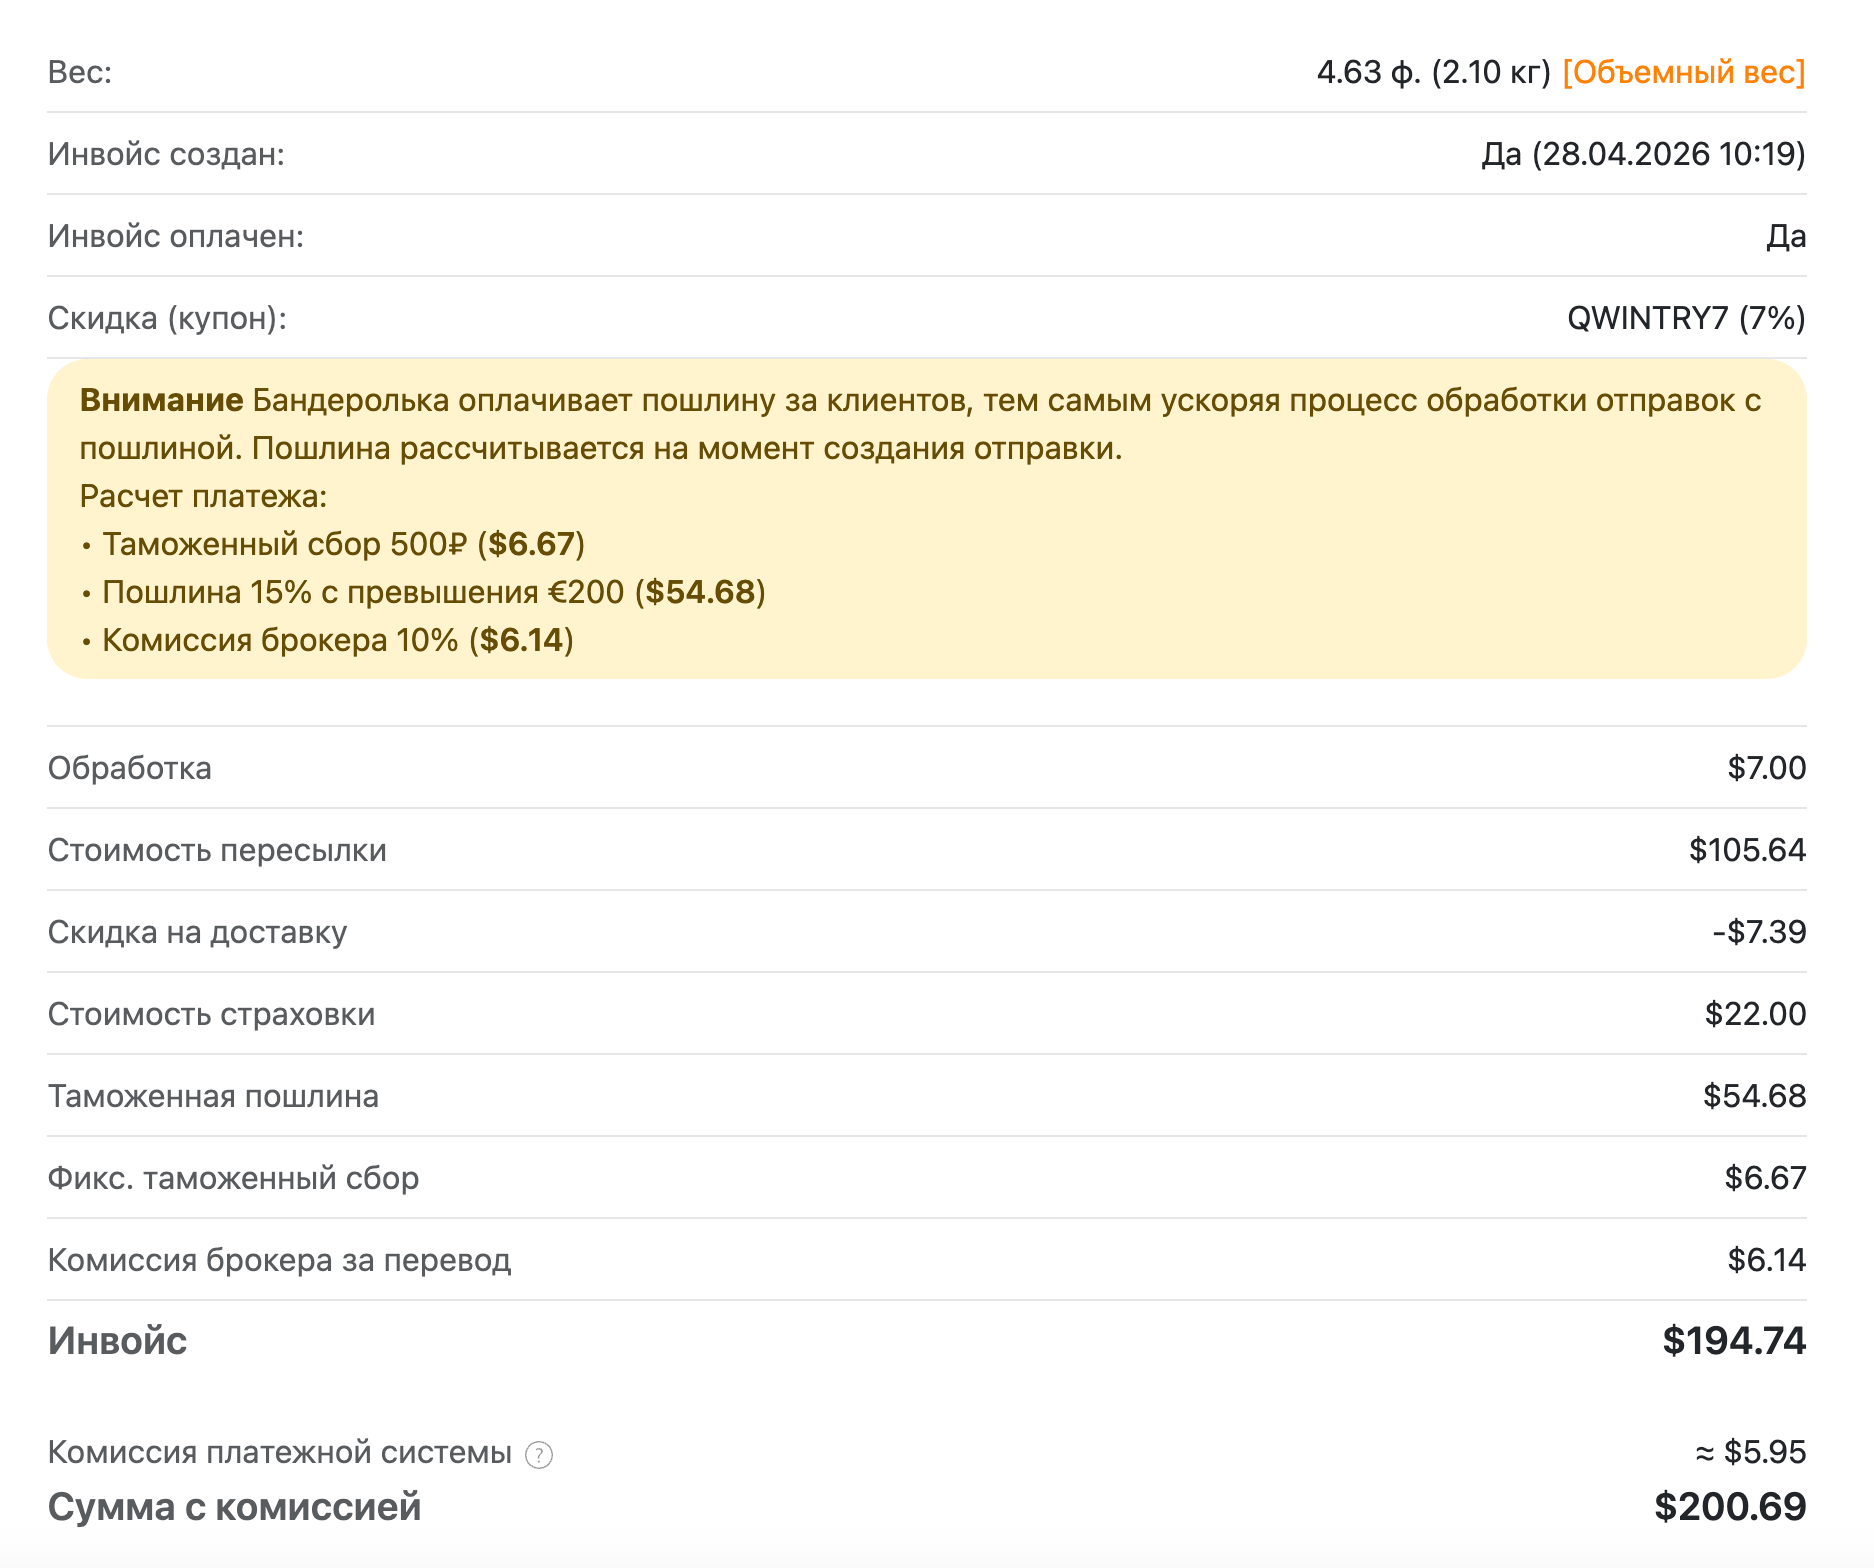The width and height of the screenshot is (1874, 1568).
Task: Click the invoice total $194.74
Action: (1735, 1340)
